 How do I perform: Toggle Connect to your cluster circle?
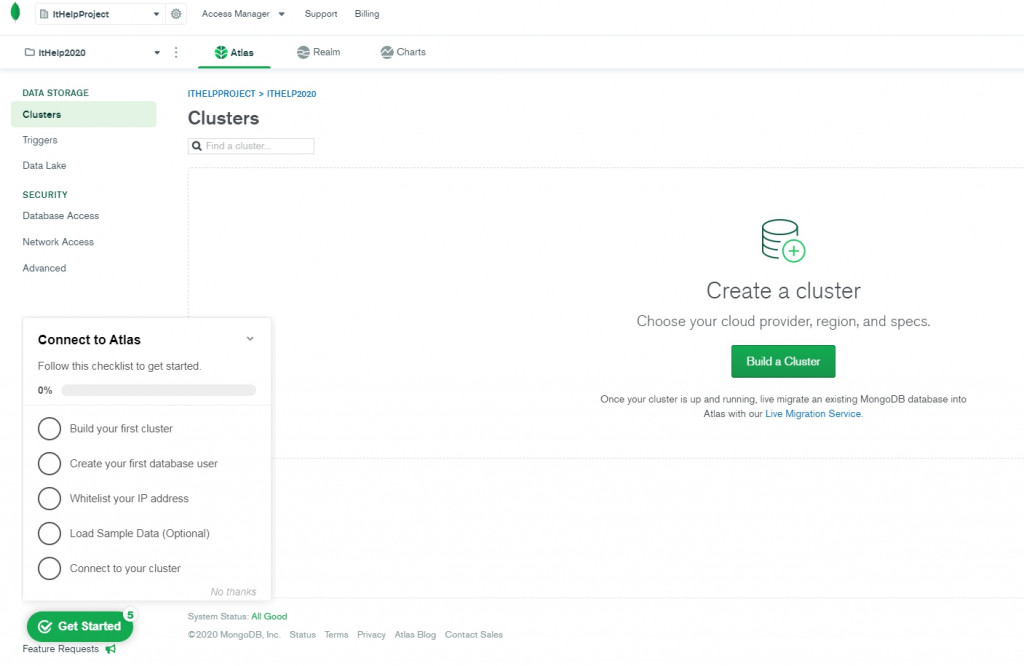coord(49,569)
